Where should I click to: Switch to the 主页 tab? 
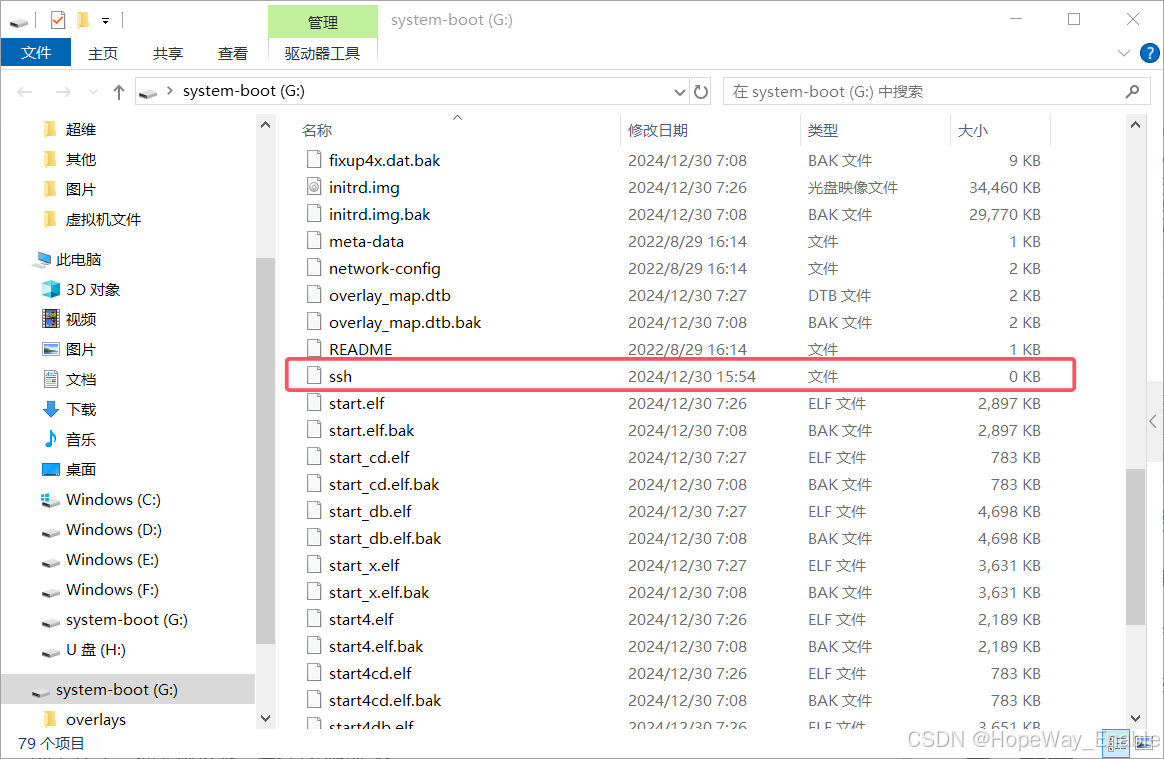tap(103, 53)
